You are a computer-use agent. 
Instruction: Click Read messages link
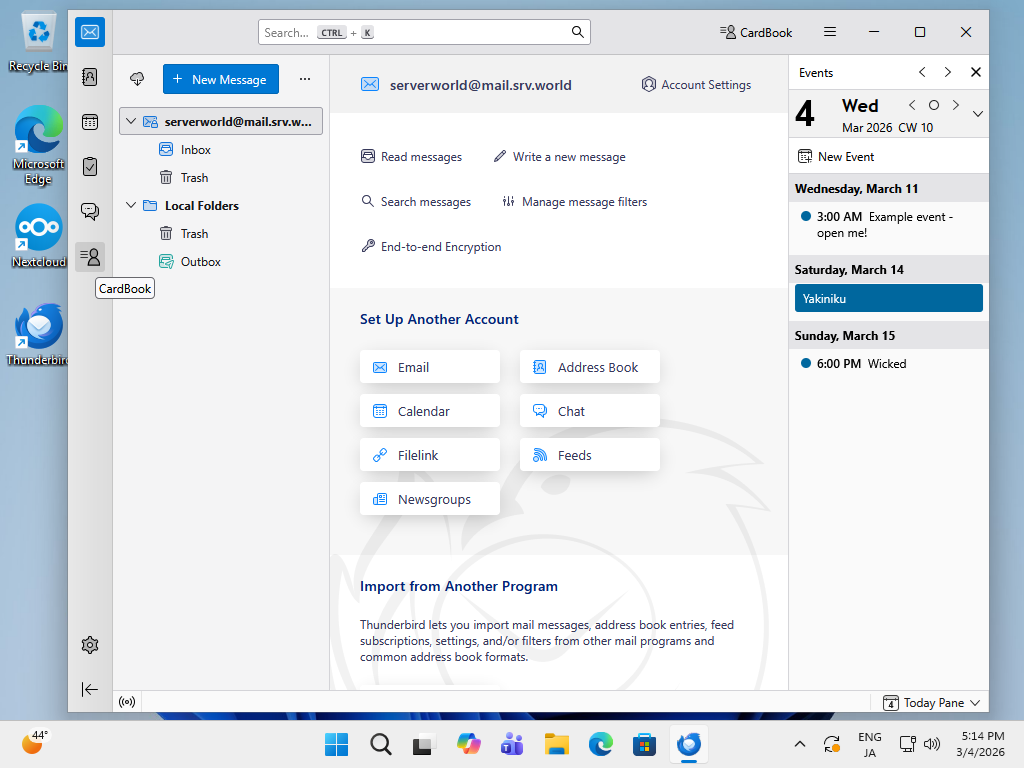click(x=411, y=157)
